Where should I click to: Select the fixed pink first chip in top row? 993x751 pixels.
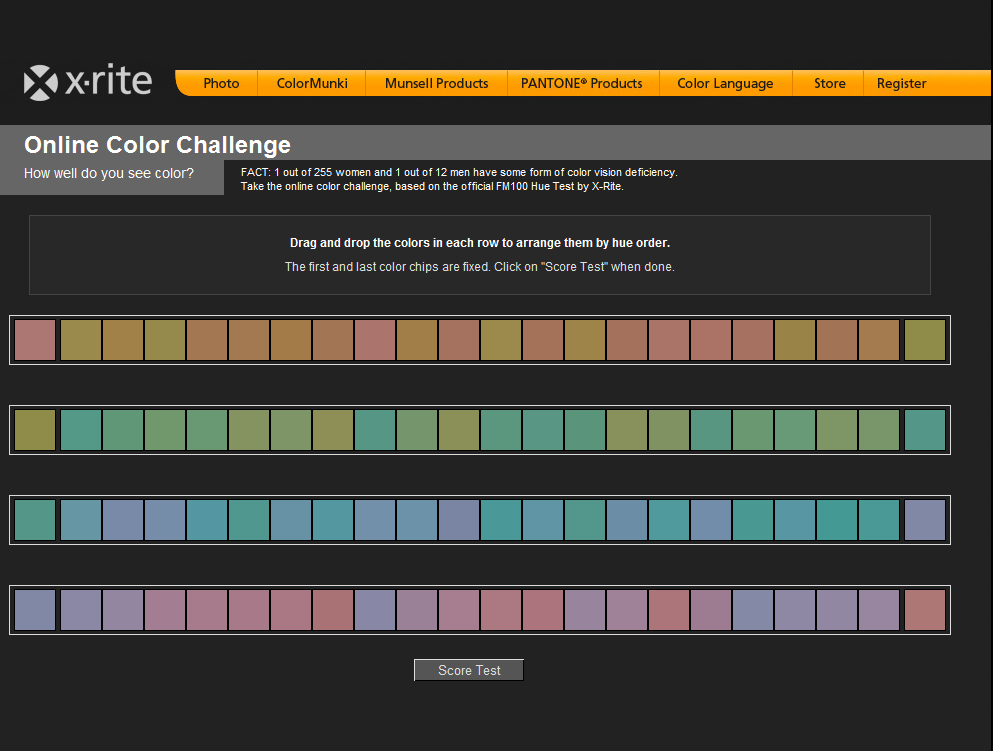[35, 340]
